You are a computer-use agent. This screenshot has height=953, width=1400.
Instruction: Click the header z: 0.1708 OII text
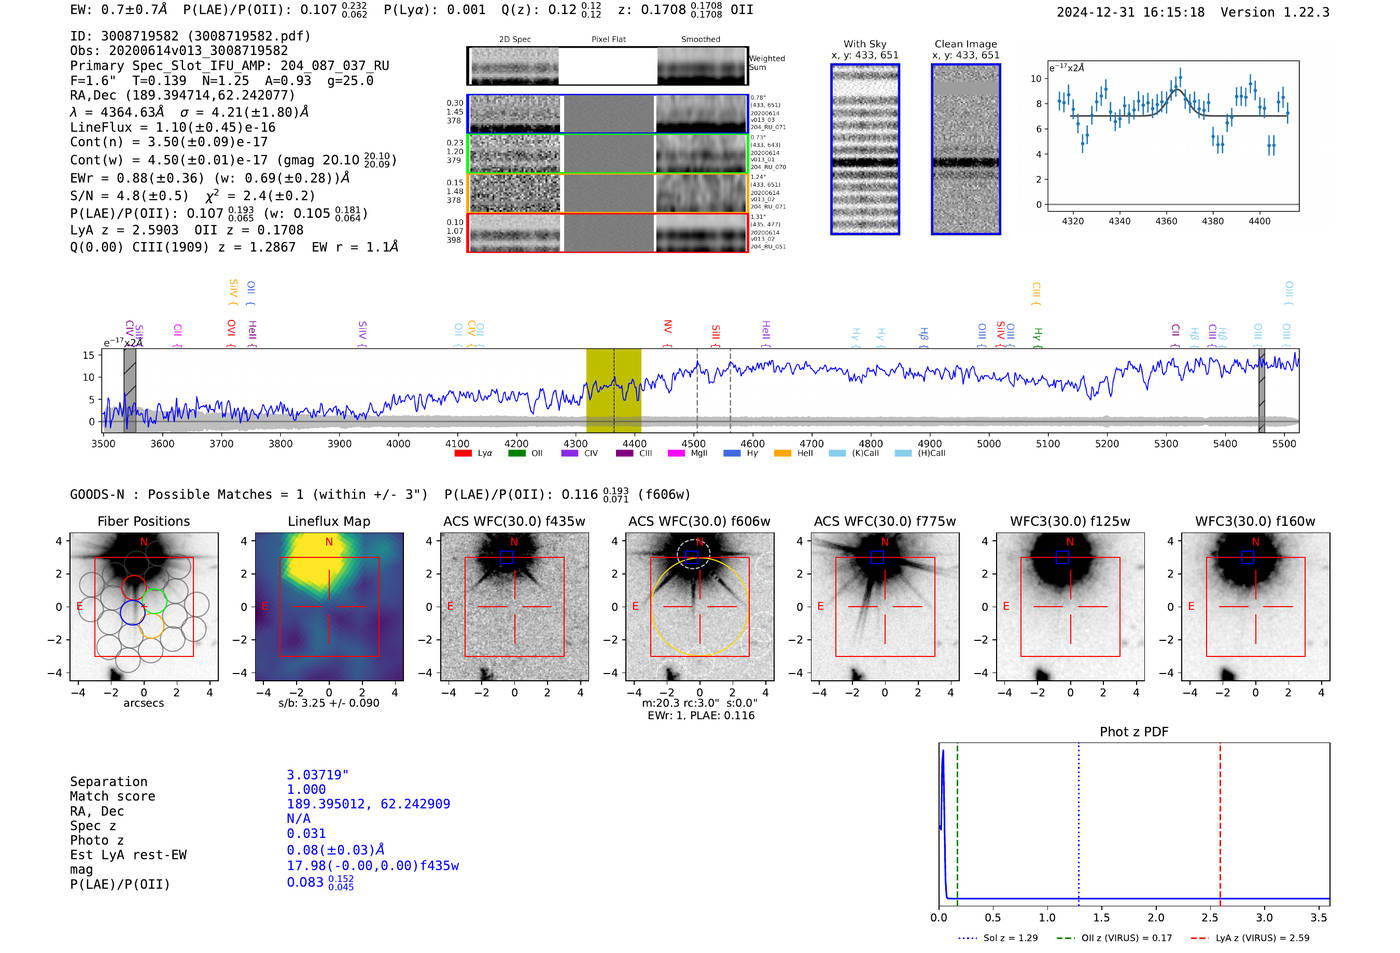pyautogui.click(x=685, y=9)
